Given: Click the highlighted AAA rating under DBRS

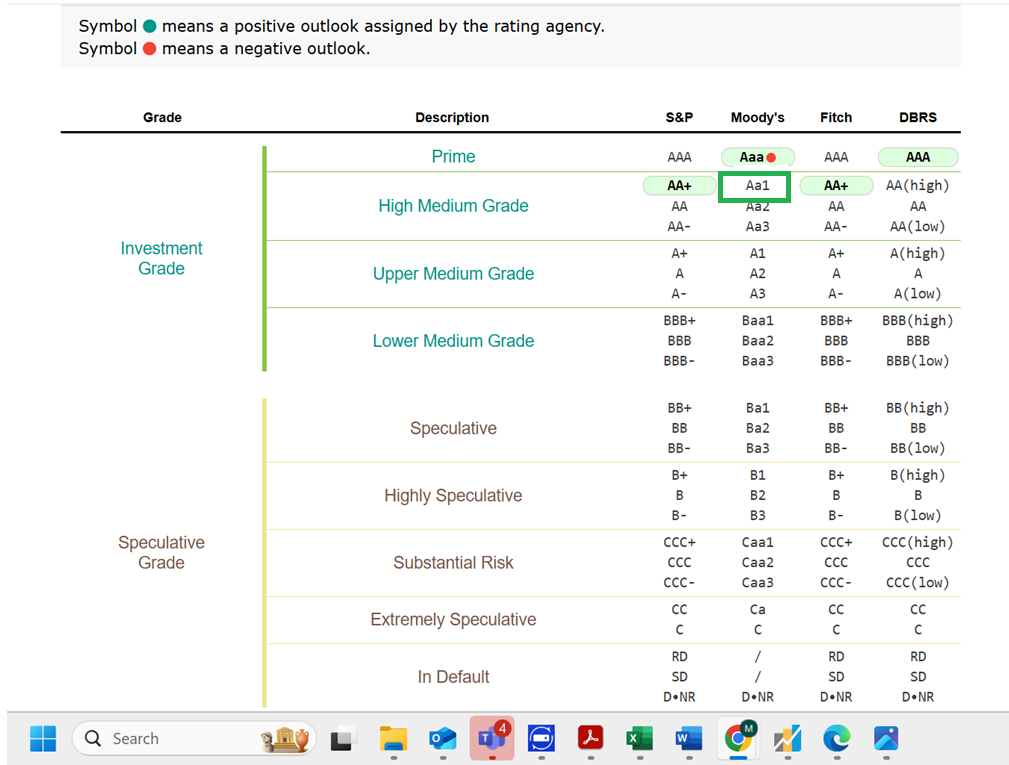Looking at the screenshot, I should pyautogui.click(x=918, y=157).
